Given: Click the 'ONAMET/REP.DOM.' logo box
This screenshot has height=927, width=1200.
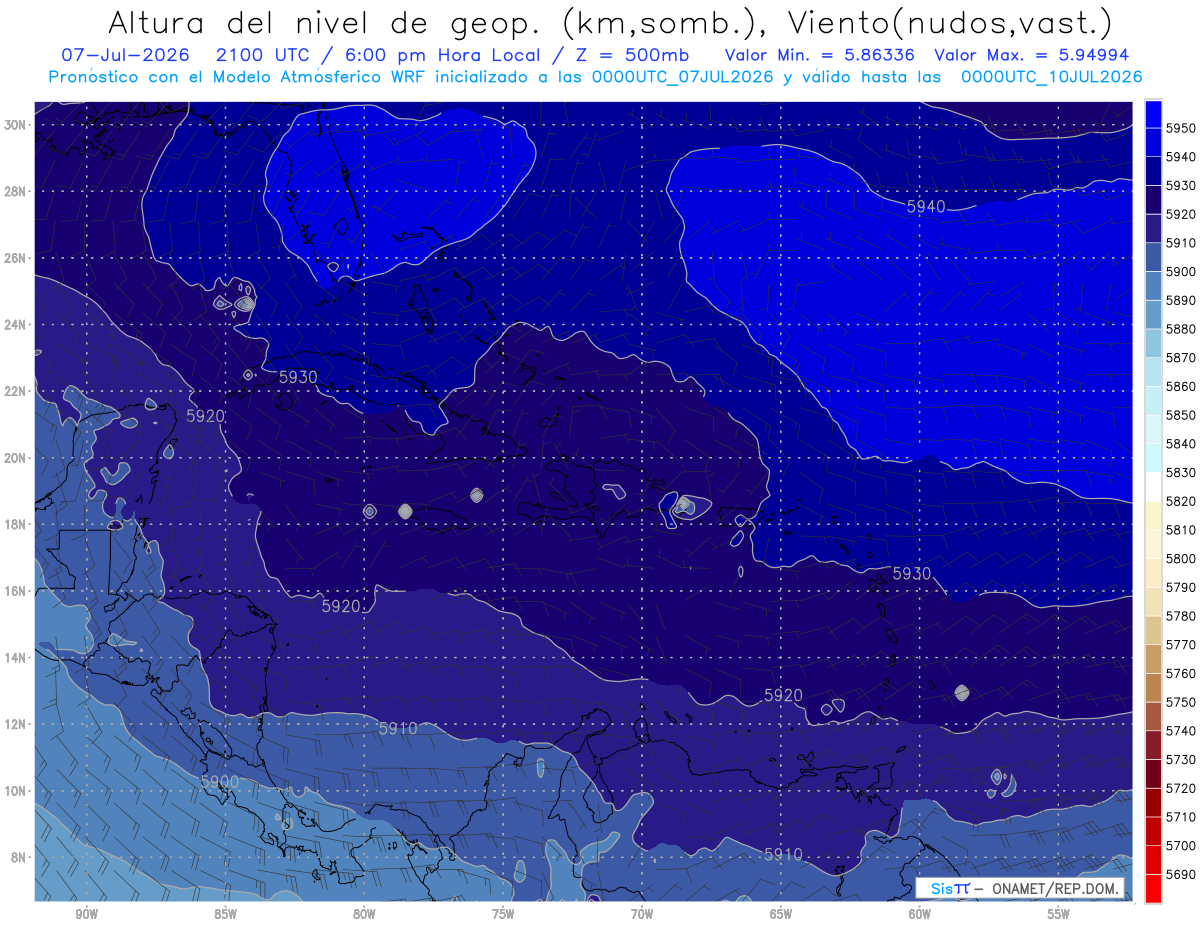Looking at the screenshot, I should pyautogui.click(x=1019, y=888).
